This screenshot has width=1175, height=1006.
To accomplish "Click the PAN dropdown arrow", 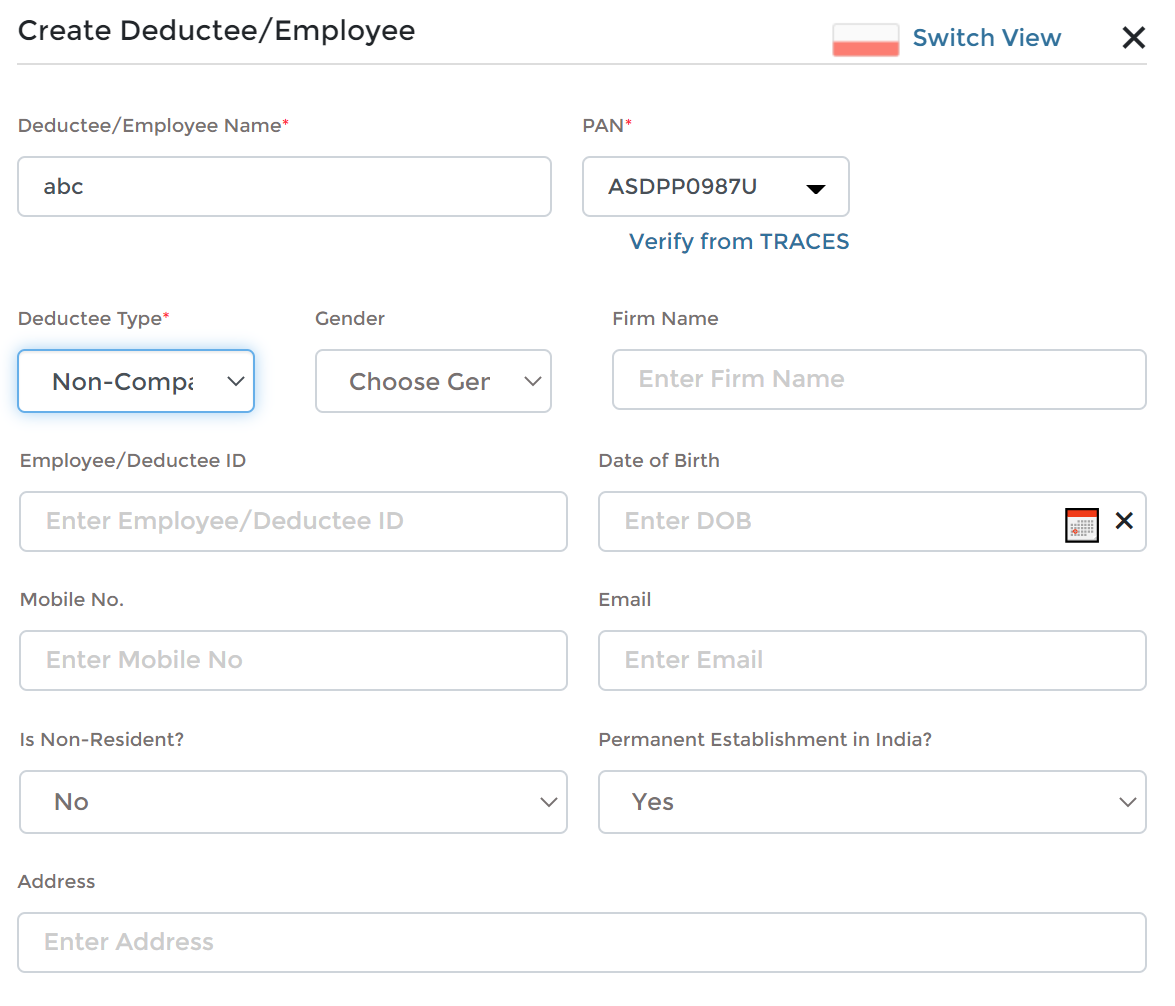I will point(815,188).
